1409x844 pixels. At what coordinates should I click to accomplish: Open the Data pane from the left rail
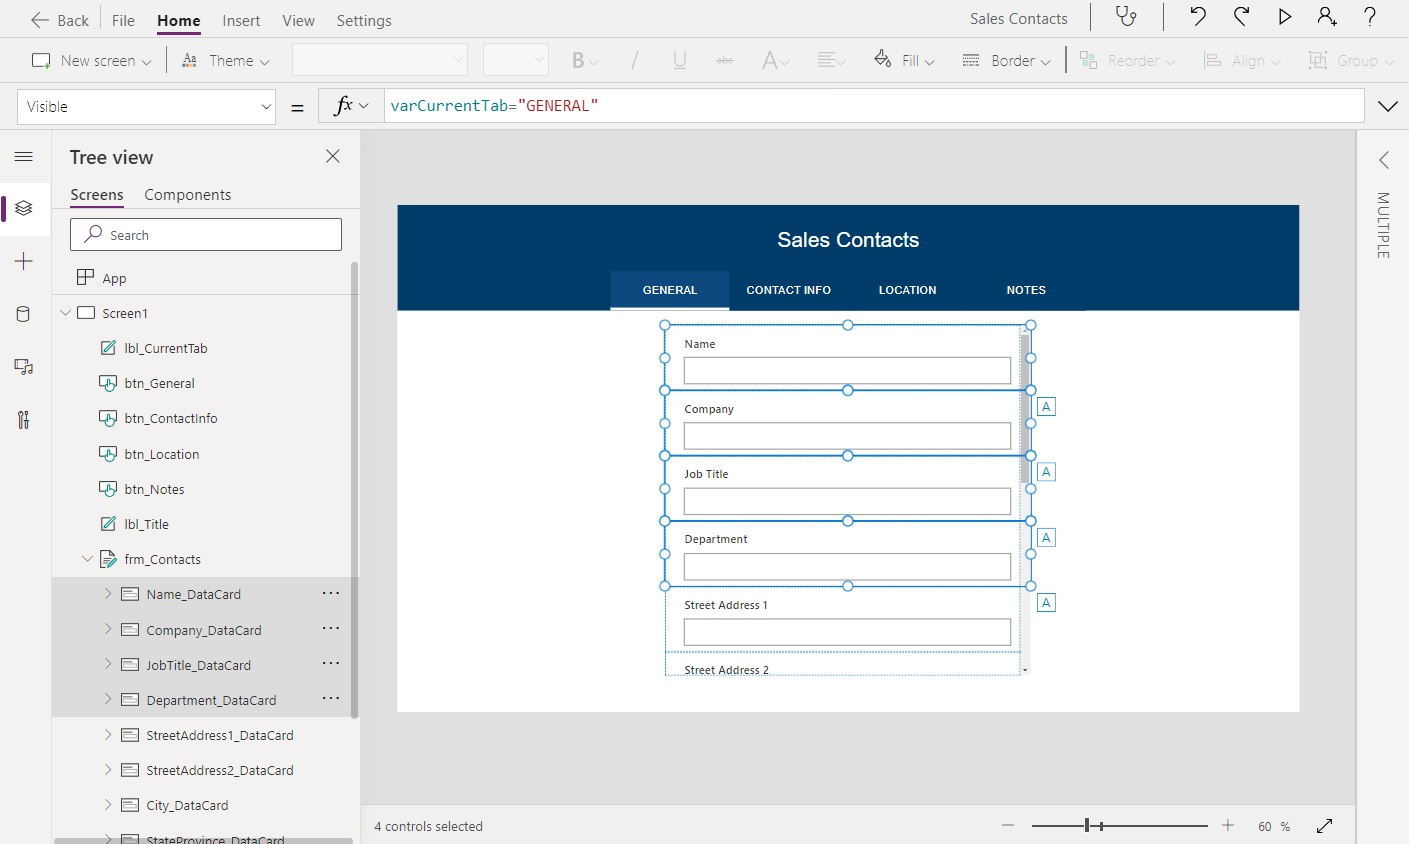pyautogui.click(x=24, y=313)
